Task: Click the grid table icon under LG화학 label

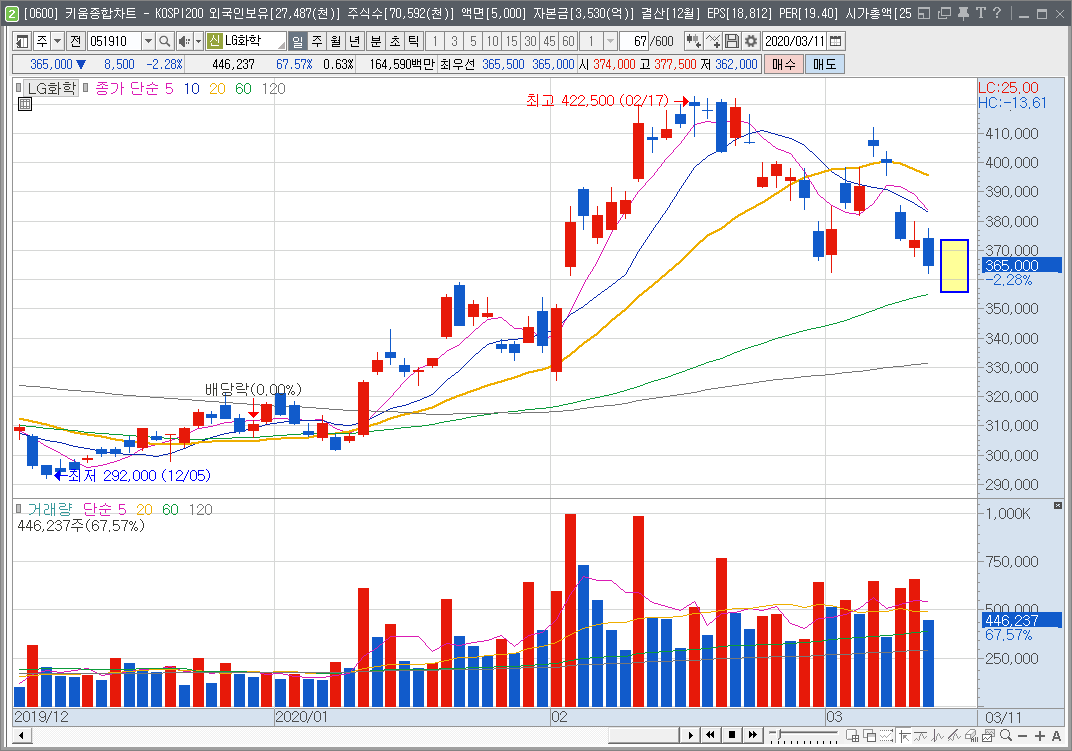Action: pos(25,104)
